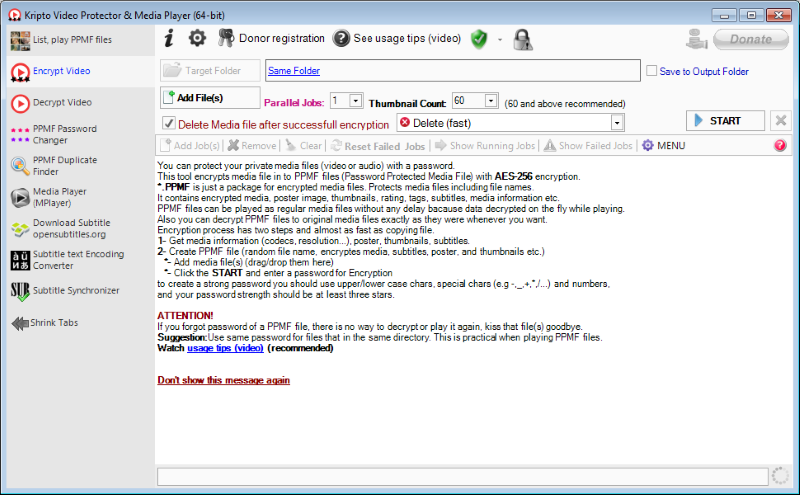Click Remove toolbar item
This screenshot has width=800, height=495.
tap(252, 146)
